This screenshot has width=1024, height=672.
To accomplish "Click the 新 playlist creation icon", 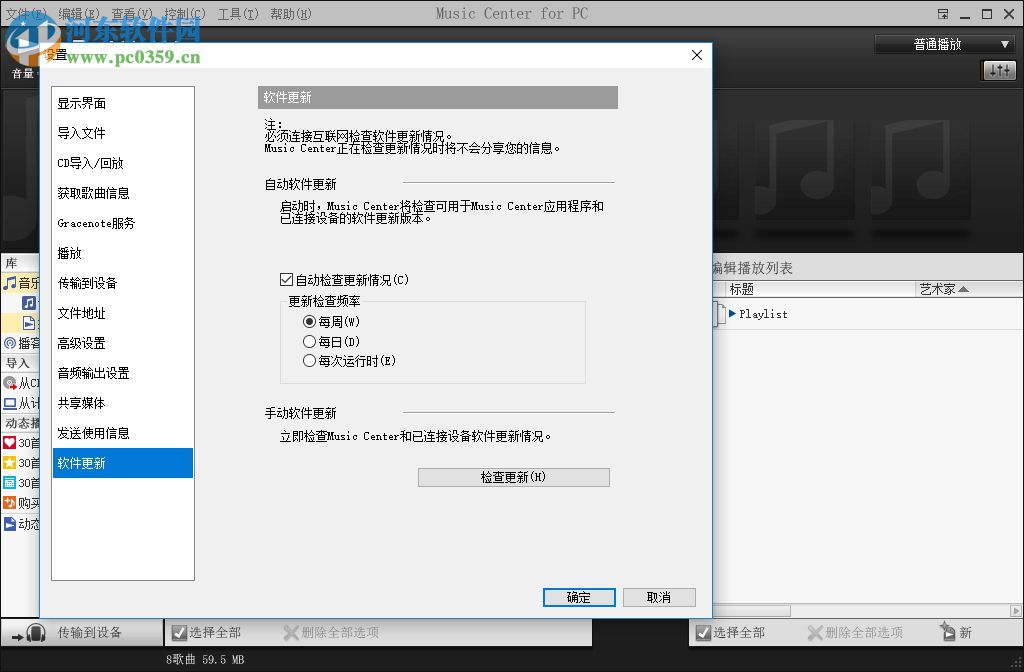I will 948,633.
